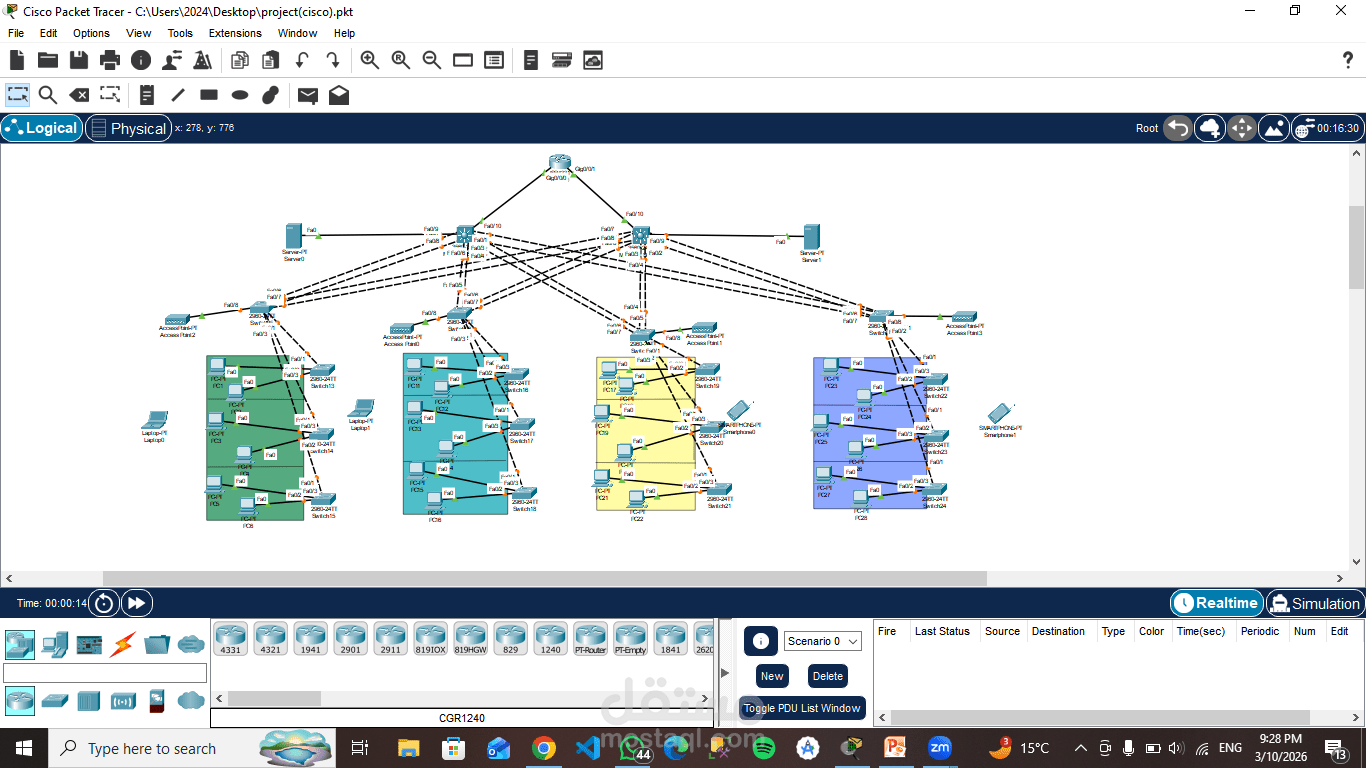The width and height of the screenshot is (1366, 768).
Task: Switch to Simulation mode
Action: click(x=1315, y=603)
